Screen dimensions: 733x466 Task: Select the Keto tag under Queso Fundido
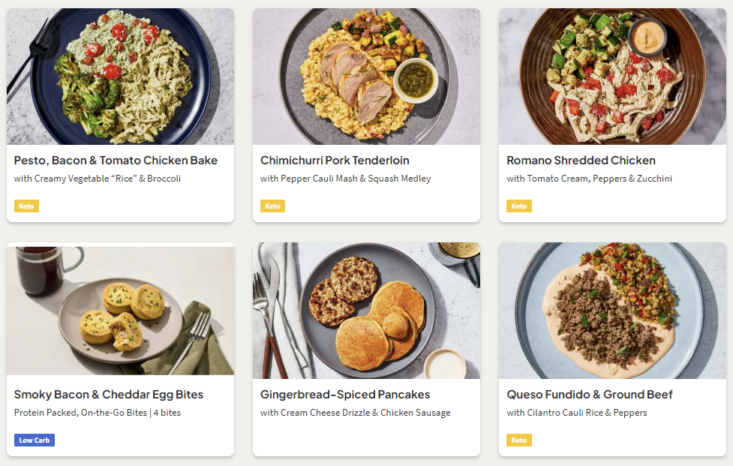point(518,440)
